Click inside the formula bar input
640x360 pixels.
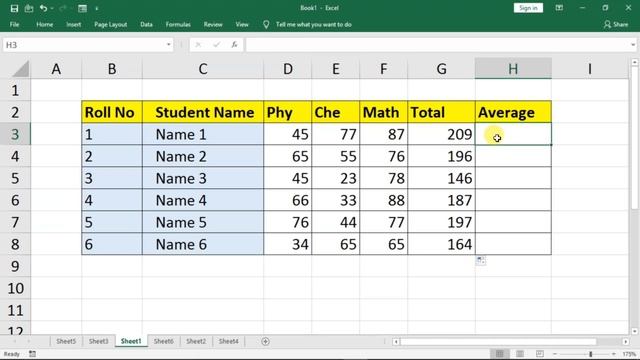pos(437,44)
